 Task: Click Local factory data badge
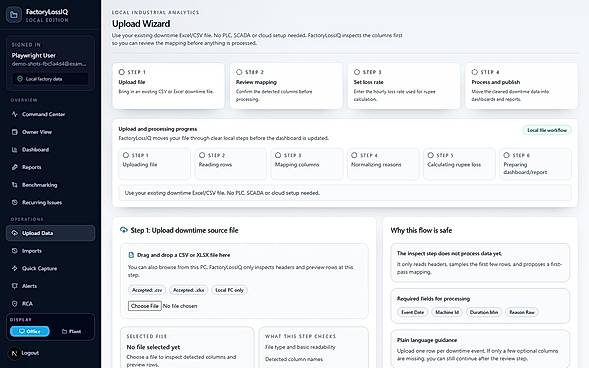click(50, 79)
